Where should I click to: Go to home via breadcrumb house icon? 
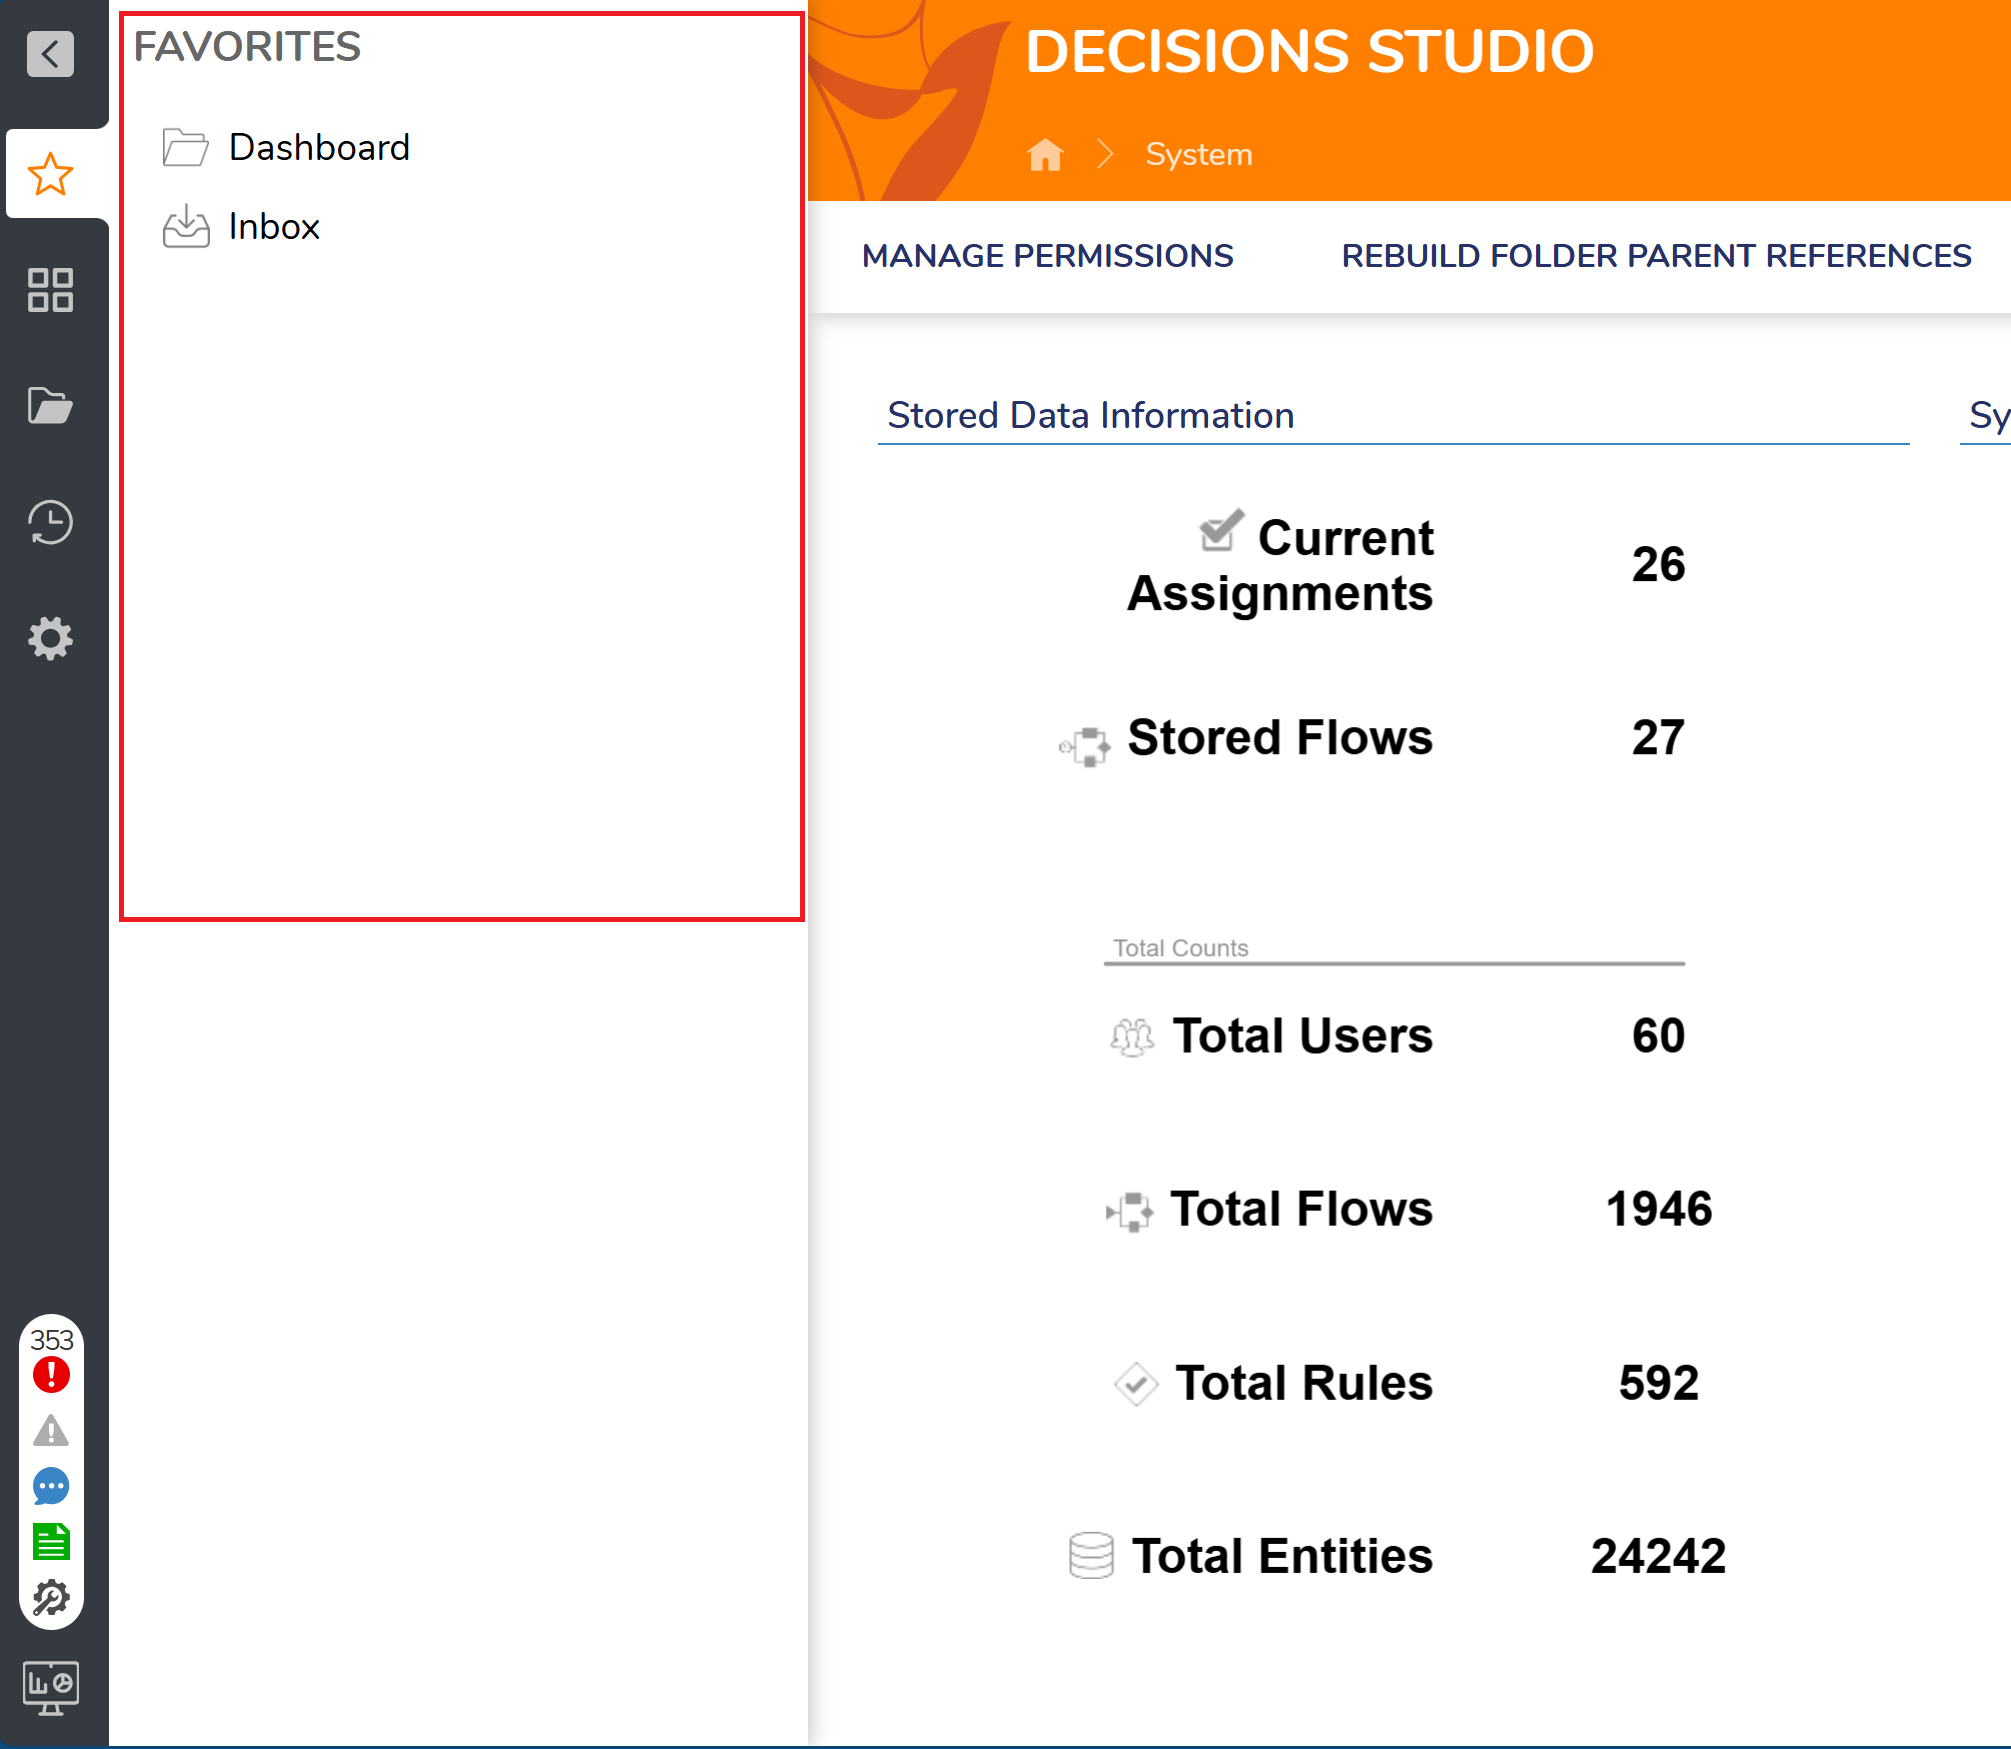(1045, 155)
